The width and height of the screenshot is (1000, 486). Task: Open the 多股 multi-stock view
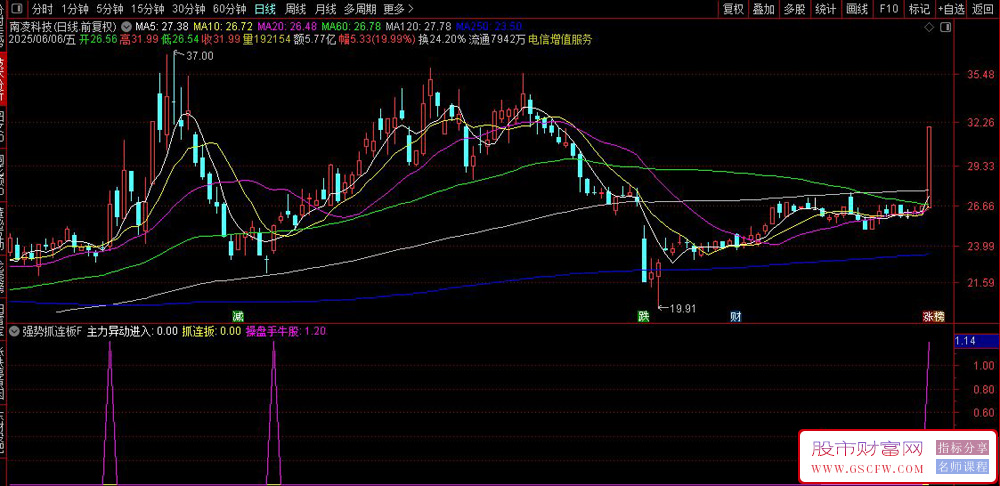pyautogui.click(x=795, y=9)
